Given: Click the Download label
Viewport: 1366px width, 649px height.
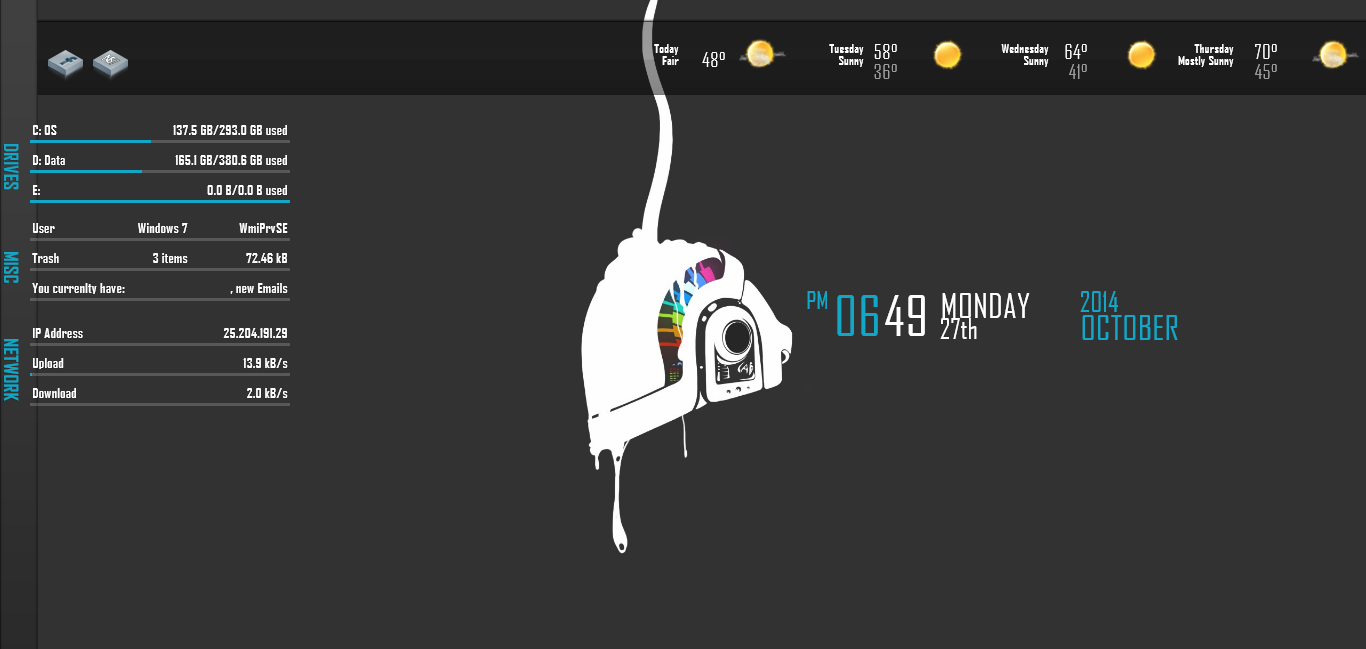Looking at the screenshot, I should tap(54, 393).
